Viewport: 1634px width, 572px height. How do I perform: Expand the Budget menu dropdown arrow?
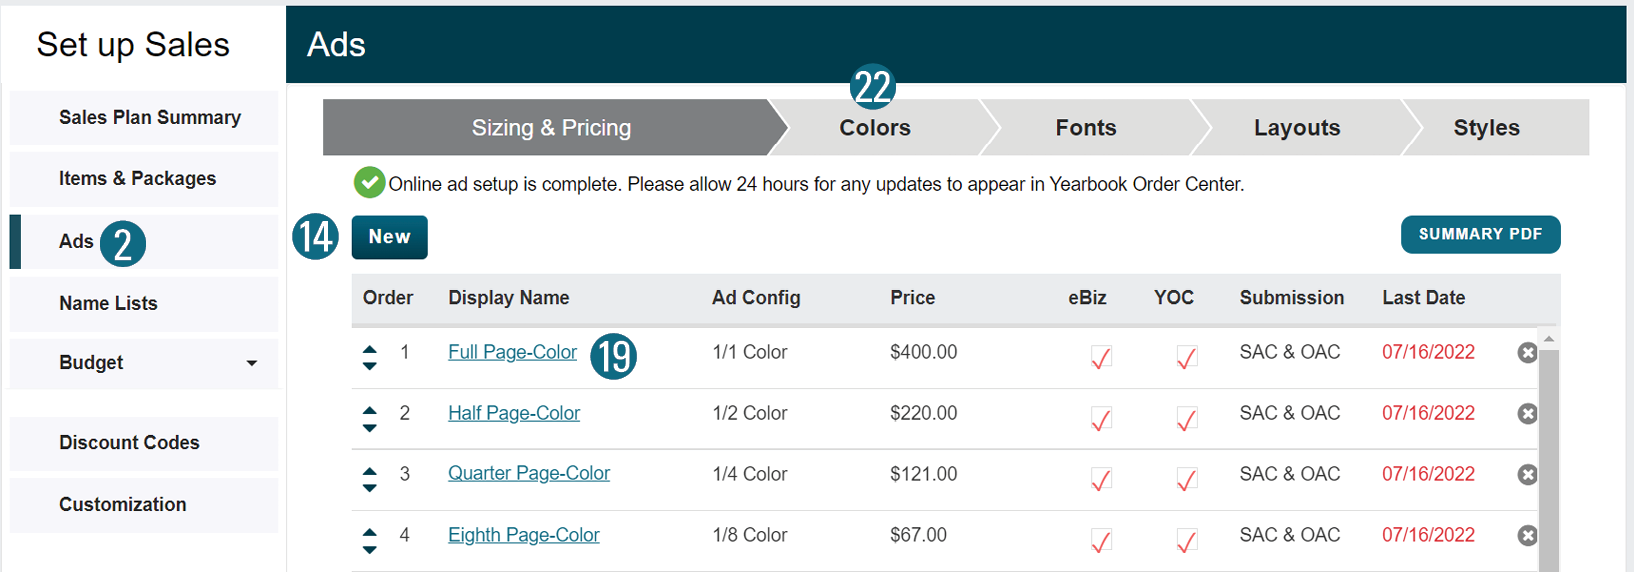(252, 363)
